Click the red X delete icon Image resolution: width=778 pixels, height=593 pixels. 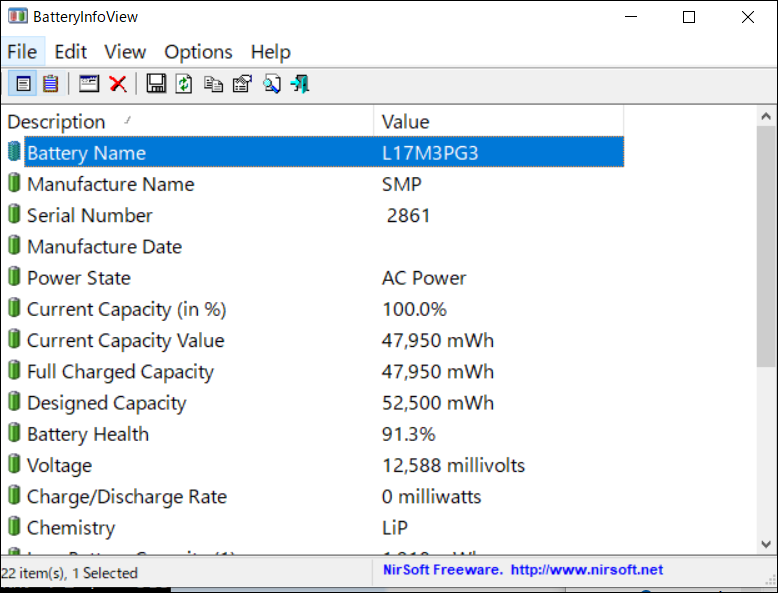(x=118, y=84)
